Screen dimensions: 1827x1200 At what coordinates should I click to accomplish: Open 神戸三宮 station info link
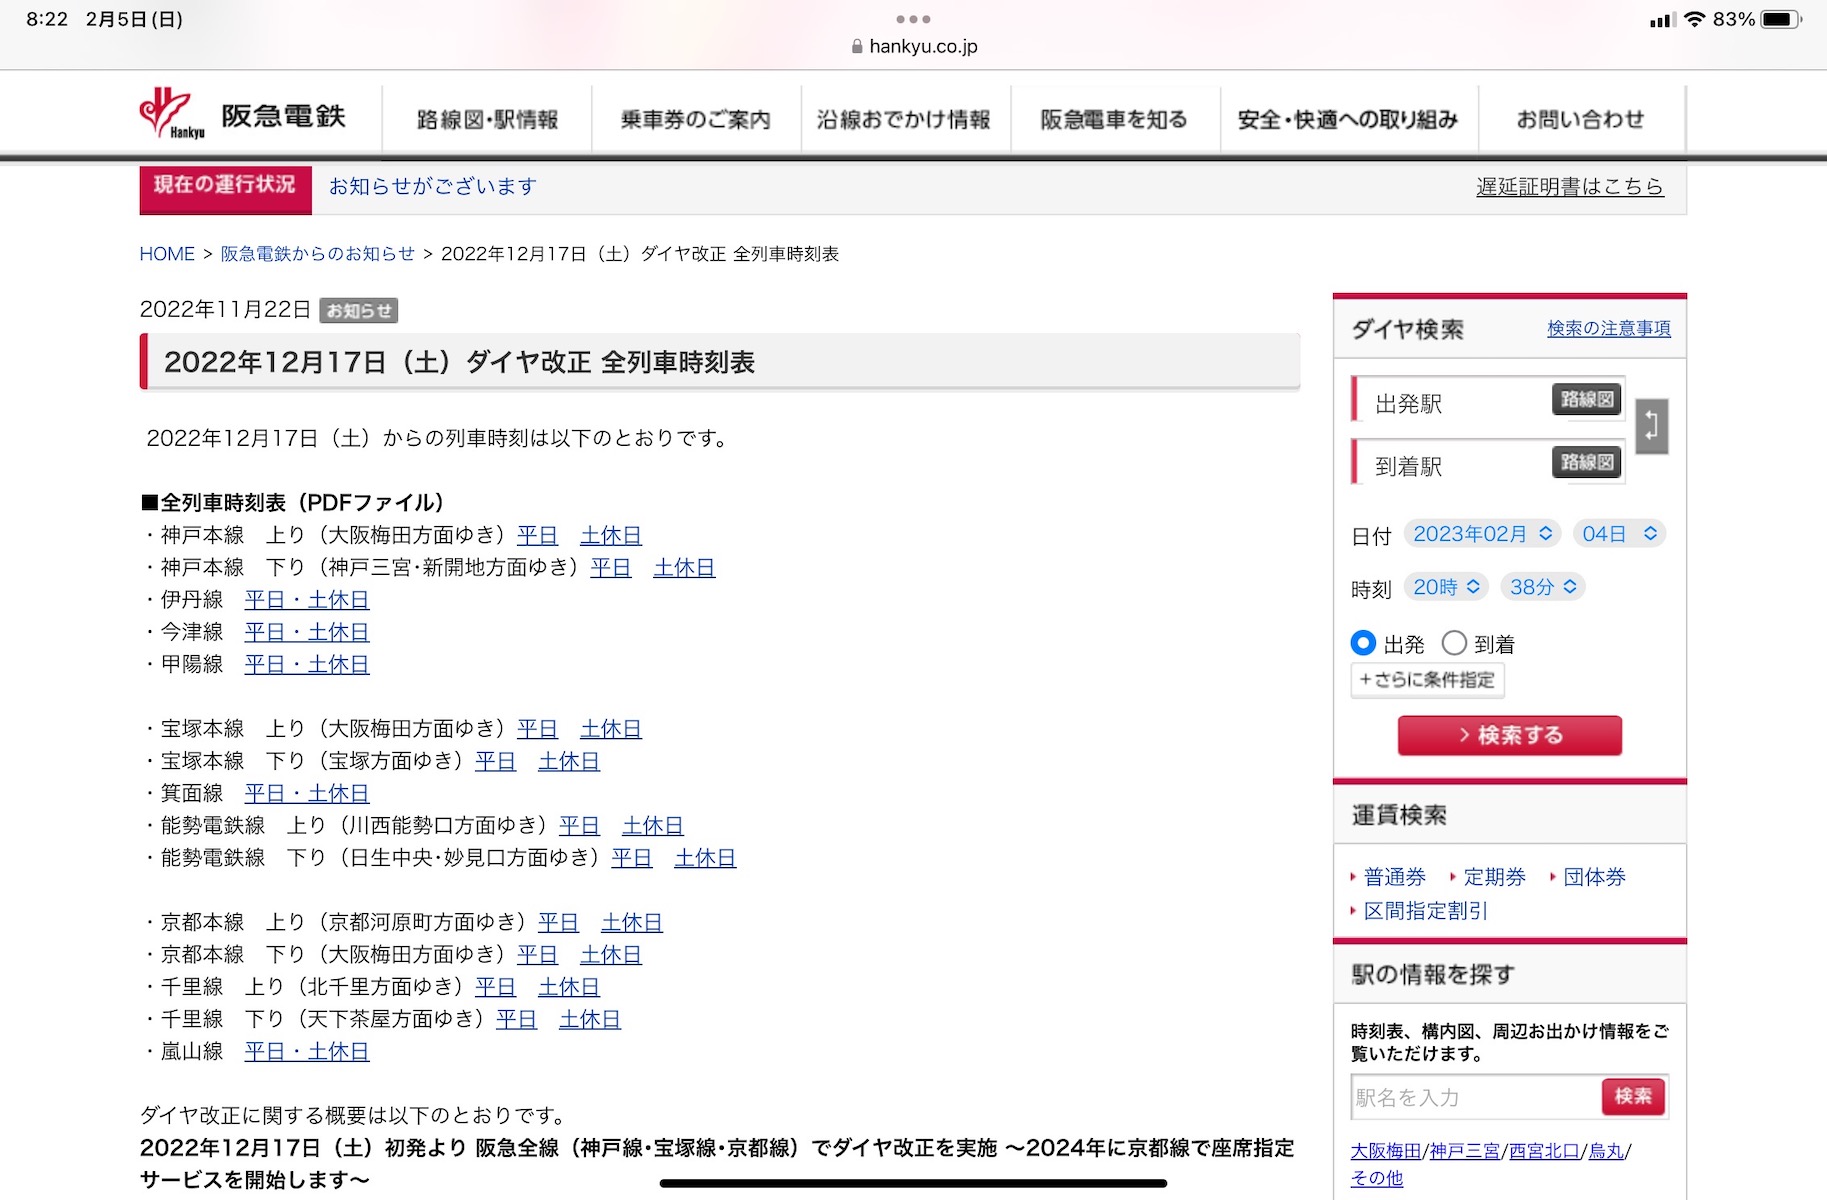1465,1151
